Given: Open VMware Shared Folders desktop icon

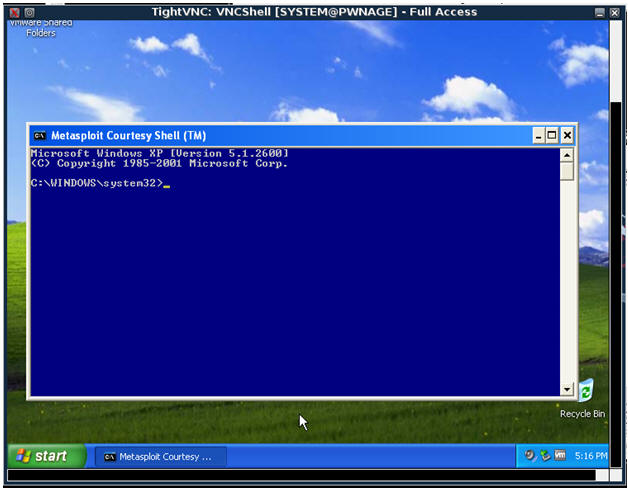Looking at the screenshot, I should 41,29.
